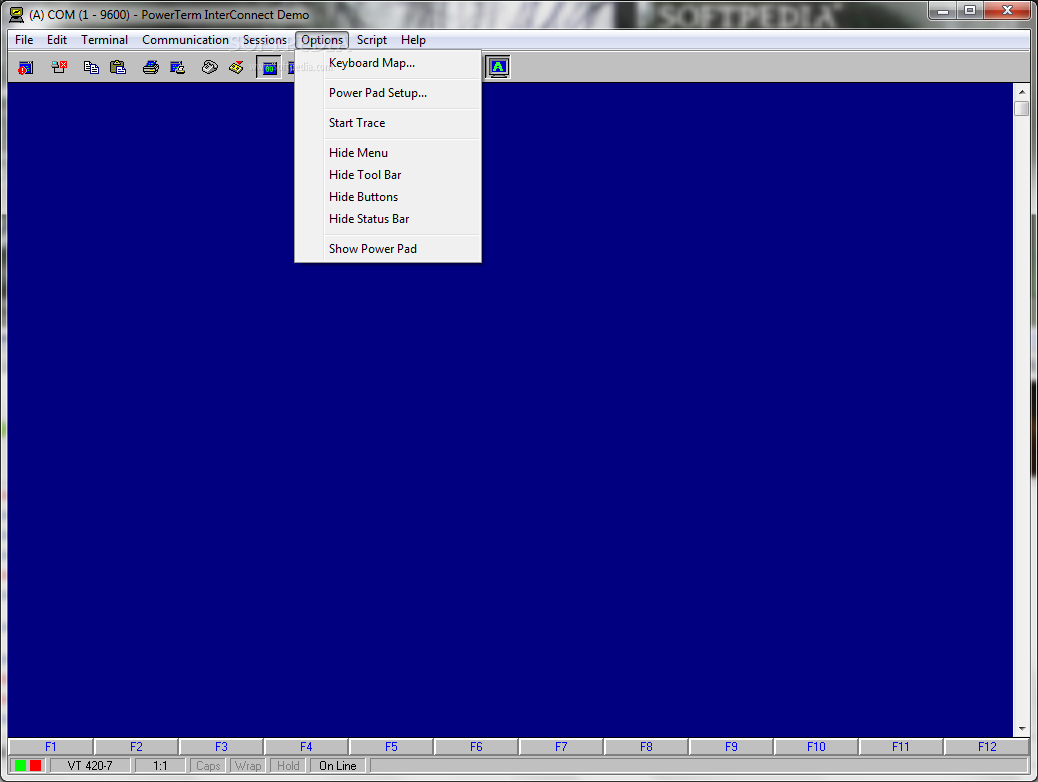
Task: Click the disconnect toolbar icon with red X
Action: point(59,68)
